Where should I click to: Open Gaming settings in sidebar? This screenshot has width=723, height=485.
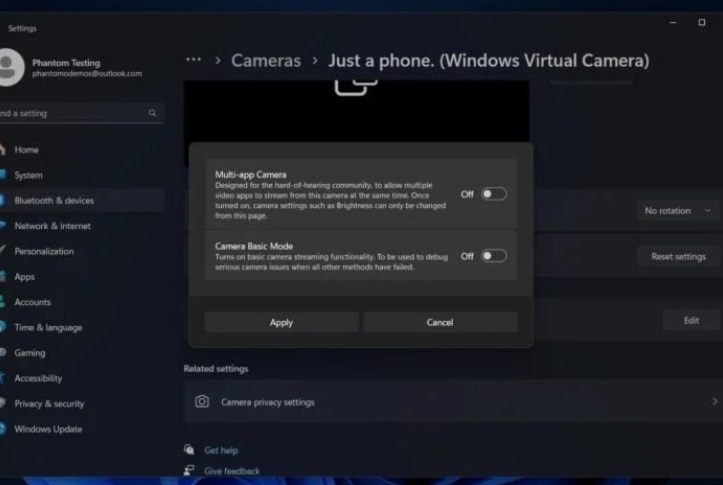(x=82, y=353)
